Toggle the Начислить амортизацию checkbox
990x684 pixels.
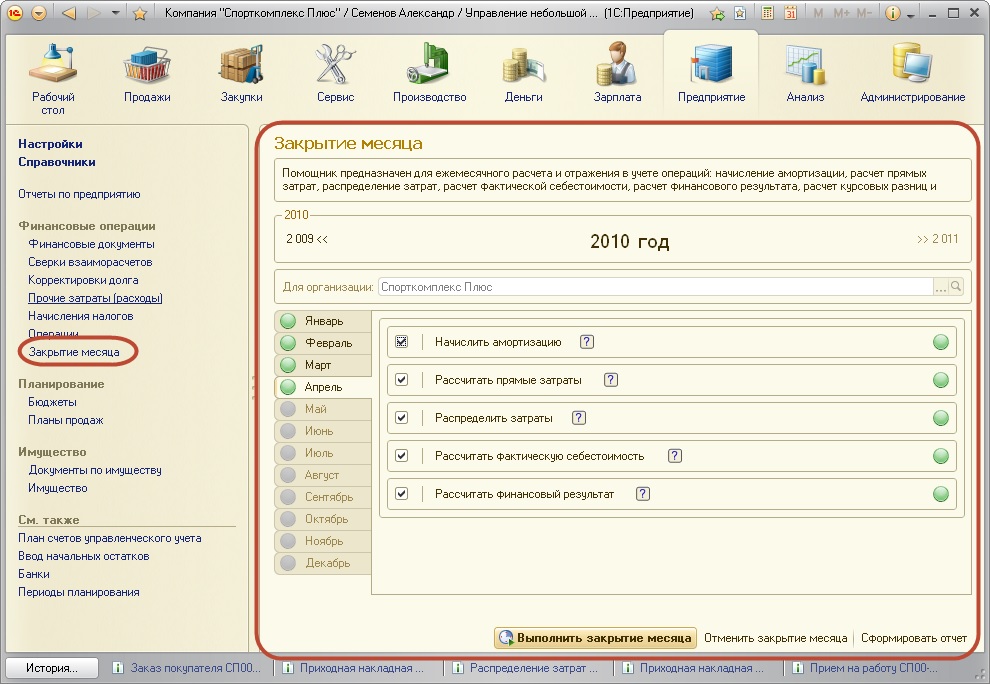pyautogui.click(x=402, y=342)
